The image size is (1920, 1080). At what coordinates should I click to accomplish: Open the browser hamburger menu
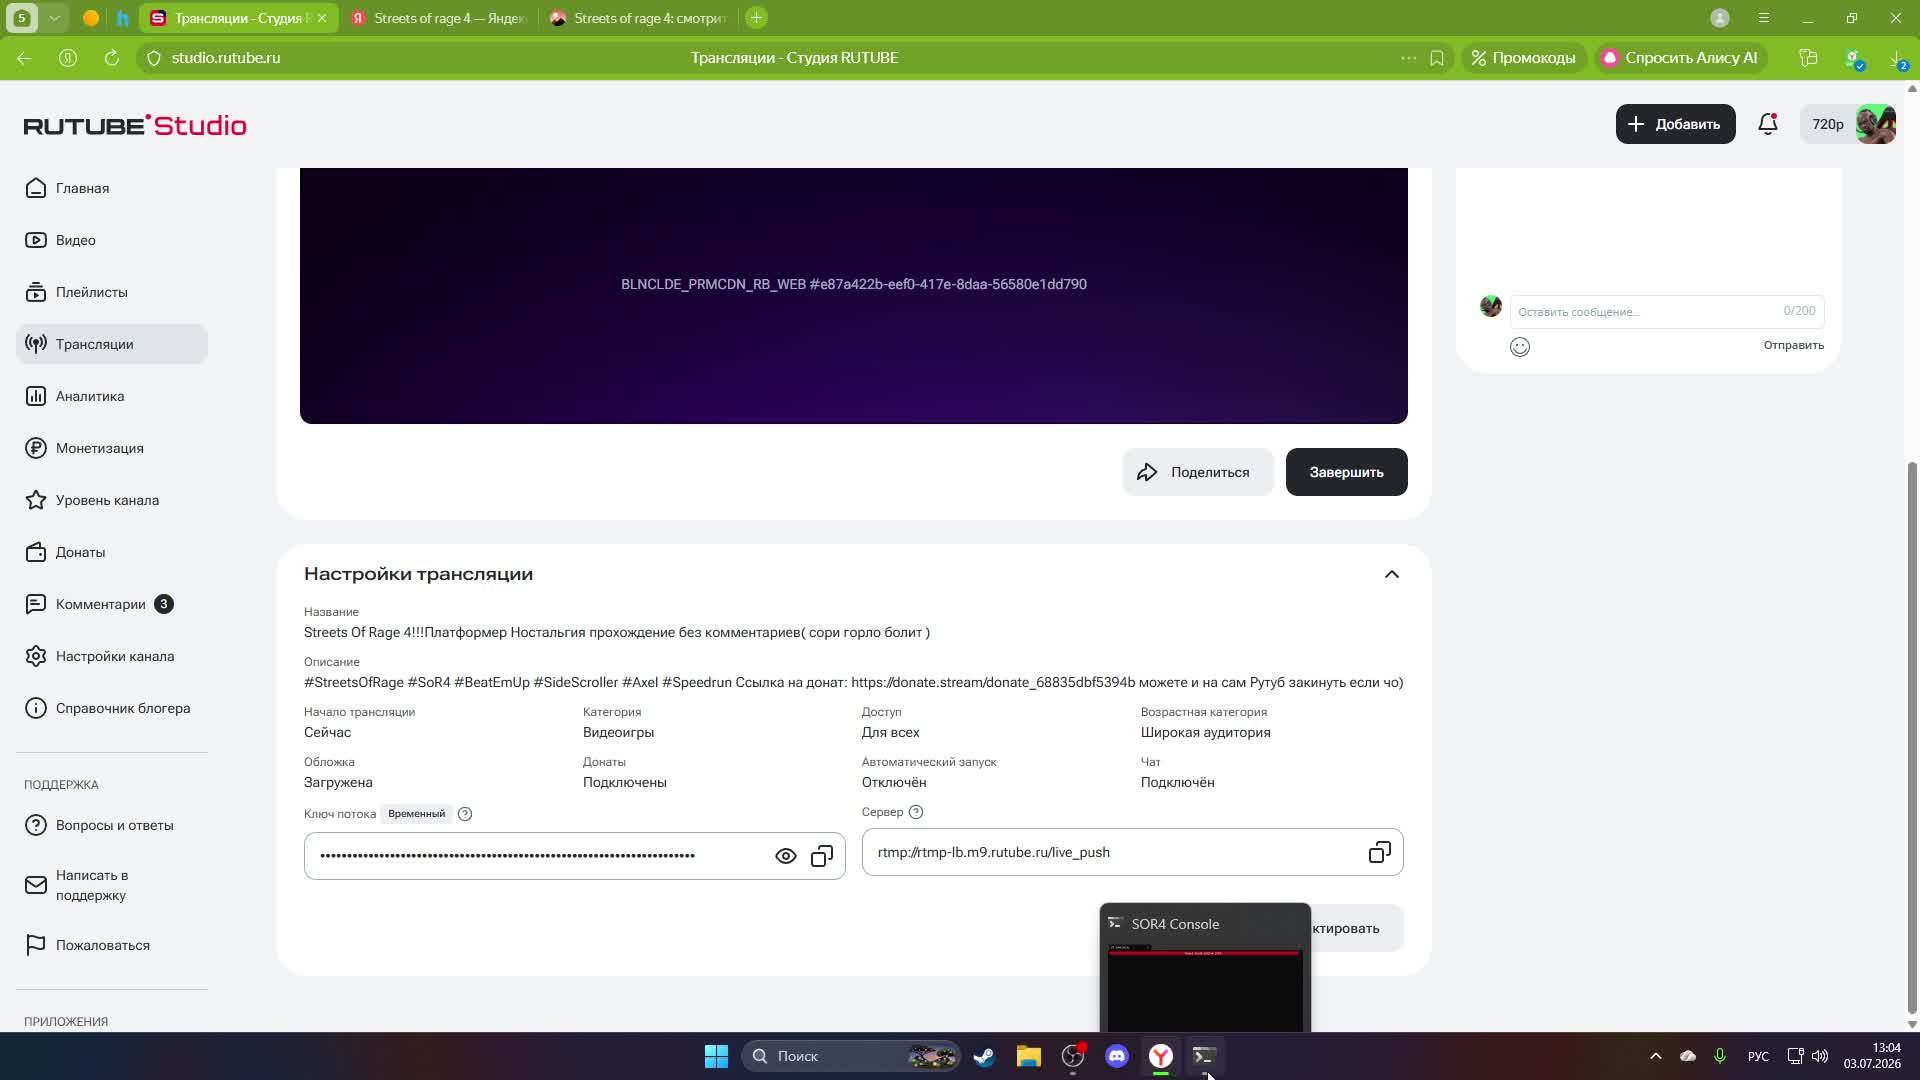click(1764, 18)
